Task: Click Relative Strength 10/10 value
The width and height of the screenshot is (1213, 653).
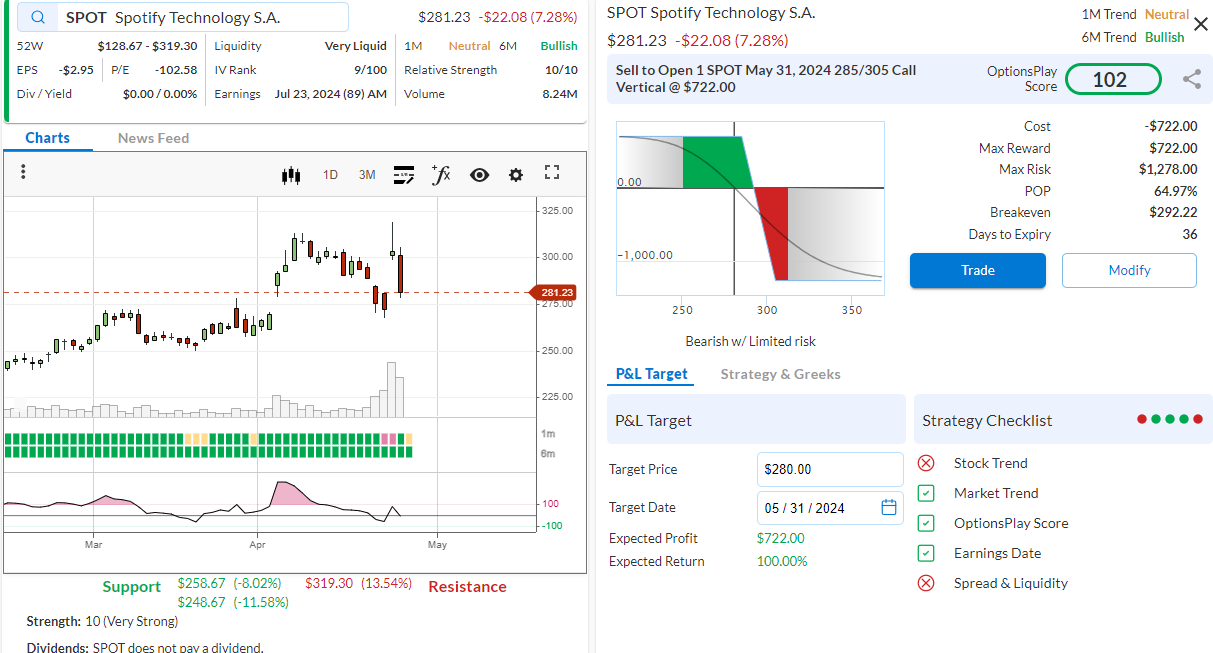Action: (x=561, y=70)
